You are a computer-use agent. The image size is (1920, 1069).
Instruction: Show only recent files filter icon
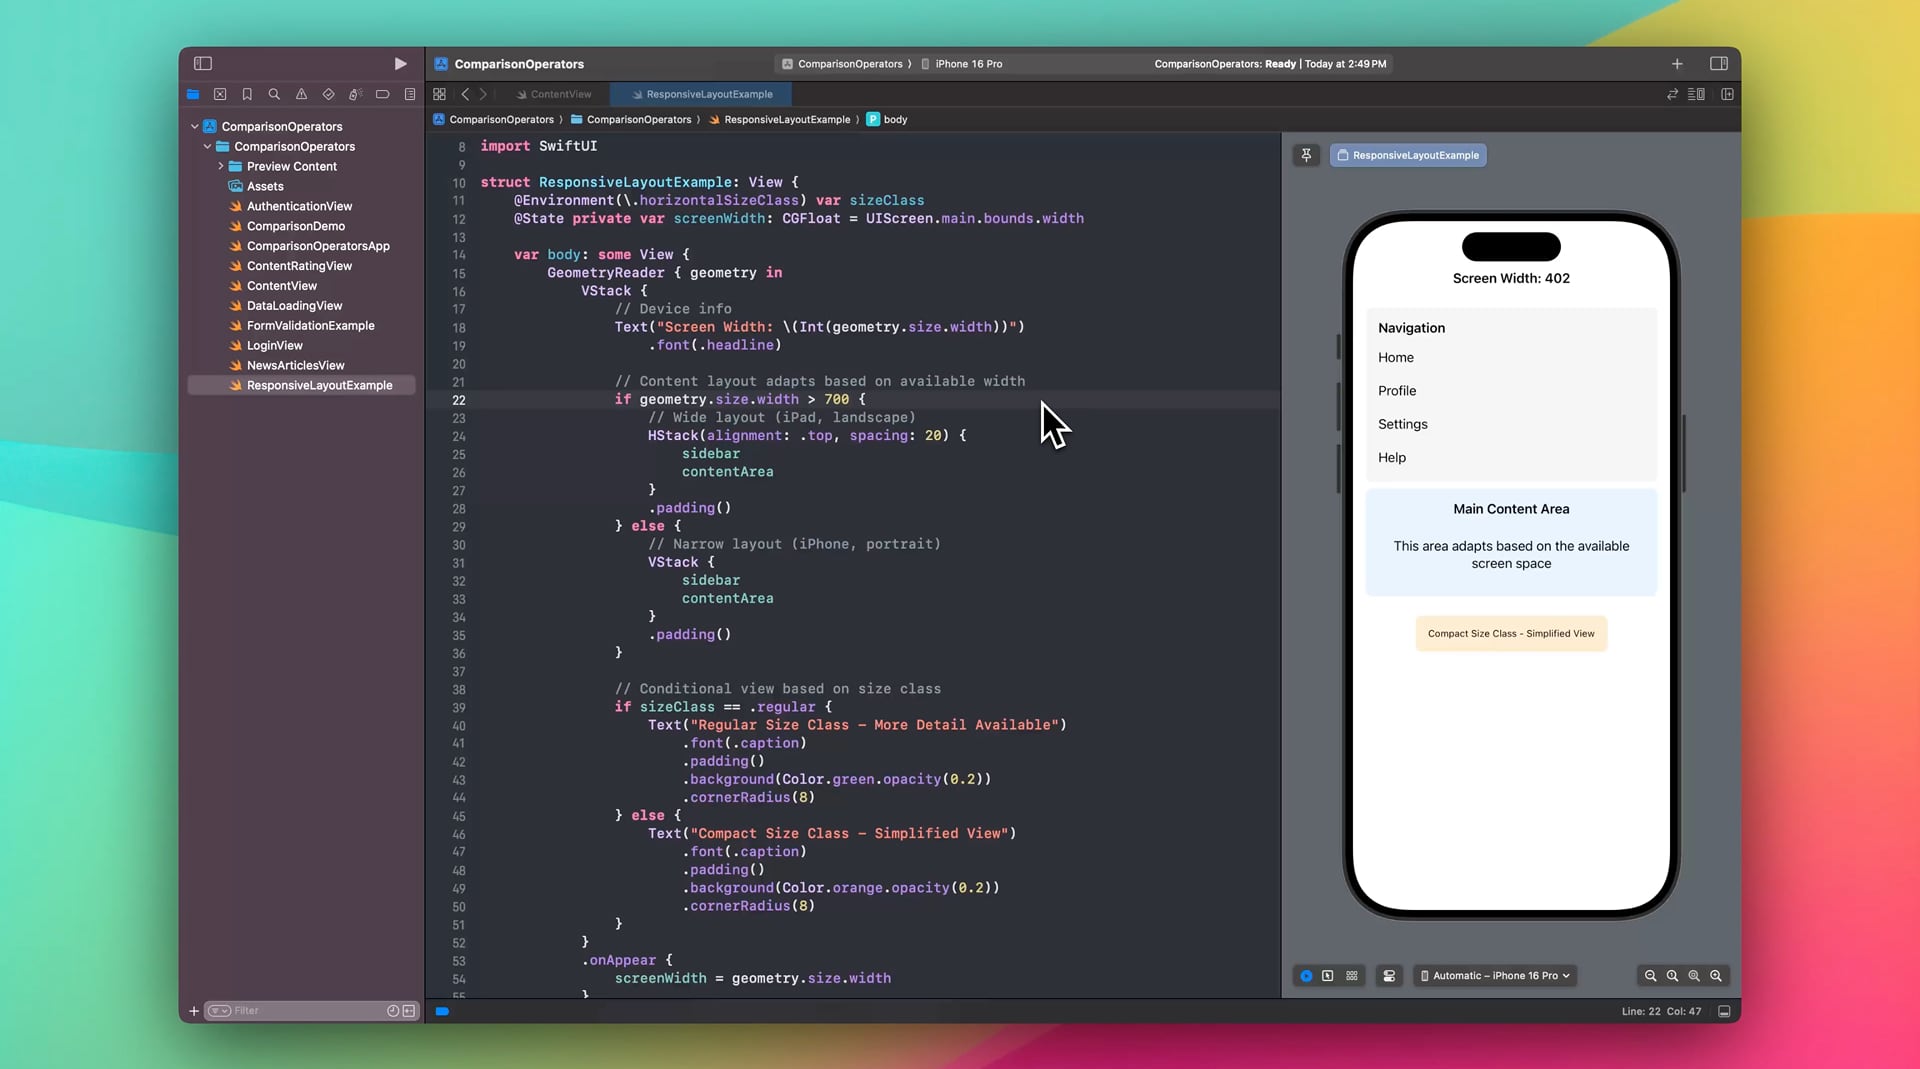tap(393, 1011)
